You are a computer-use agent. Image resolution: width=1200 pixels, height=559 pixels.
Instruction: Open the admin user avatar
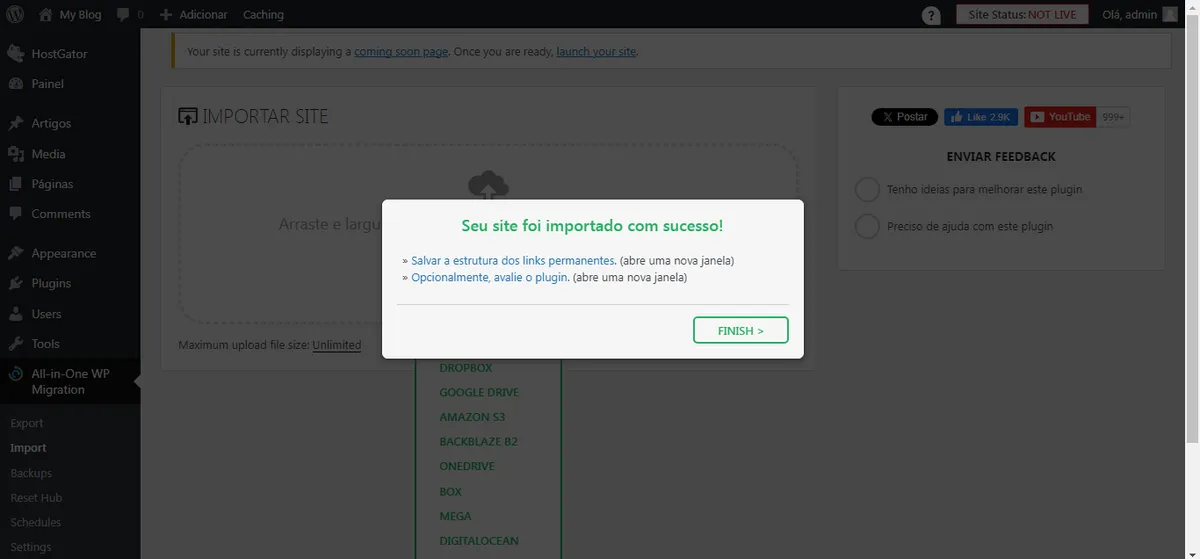[x=1170, y=15]
